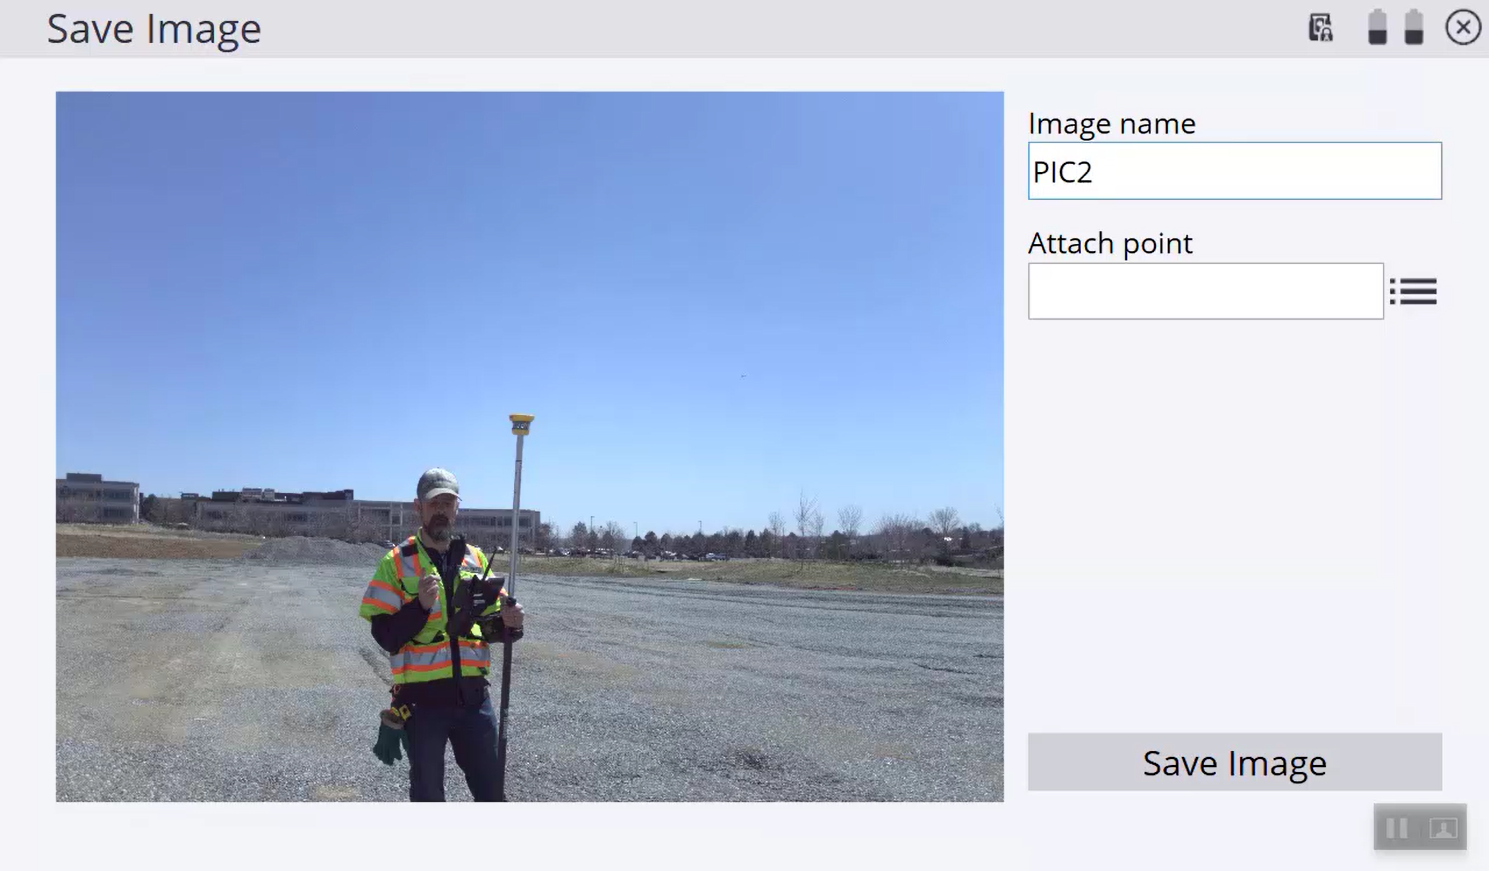
Task: Click the Save Image dialog title
Action: coord(154,29)
